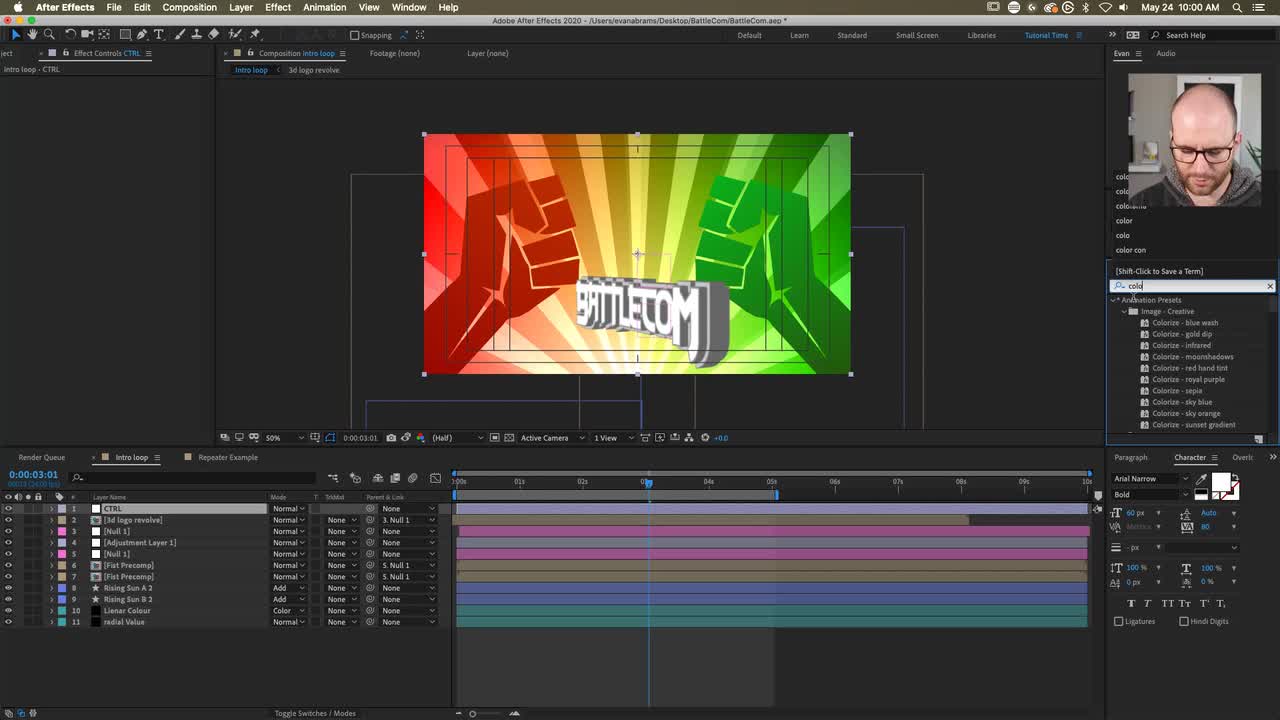Open the Active Camera view dropdown

(550, 438)
